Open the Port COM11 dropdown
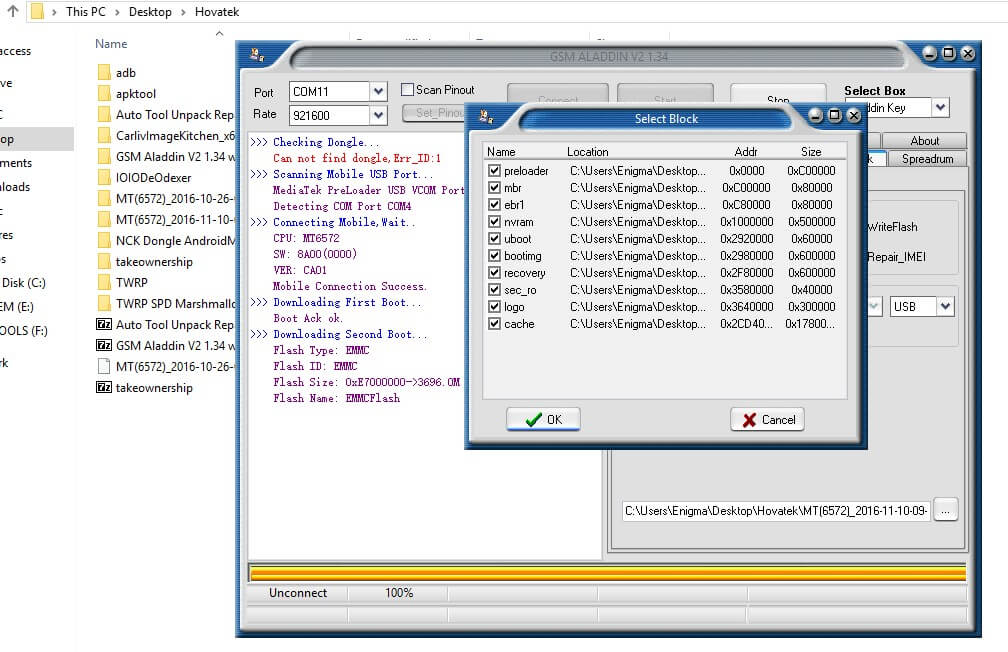This screenshot has width=1008, height=652. 379,92
